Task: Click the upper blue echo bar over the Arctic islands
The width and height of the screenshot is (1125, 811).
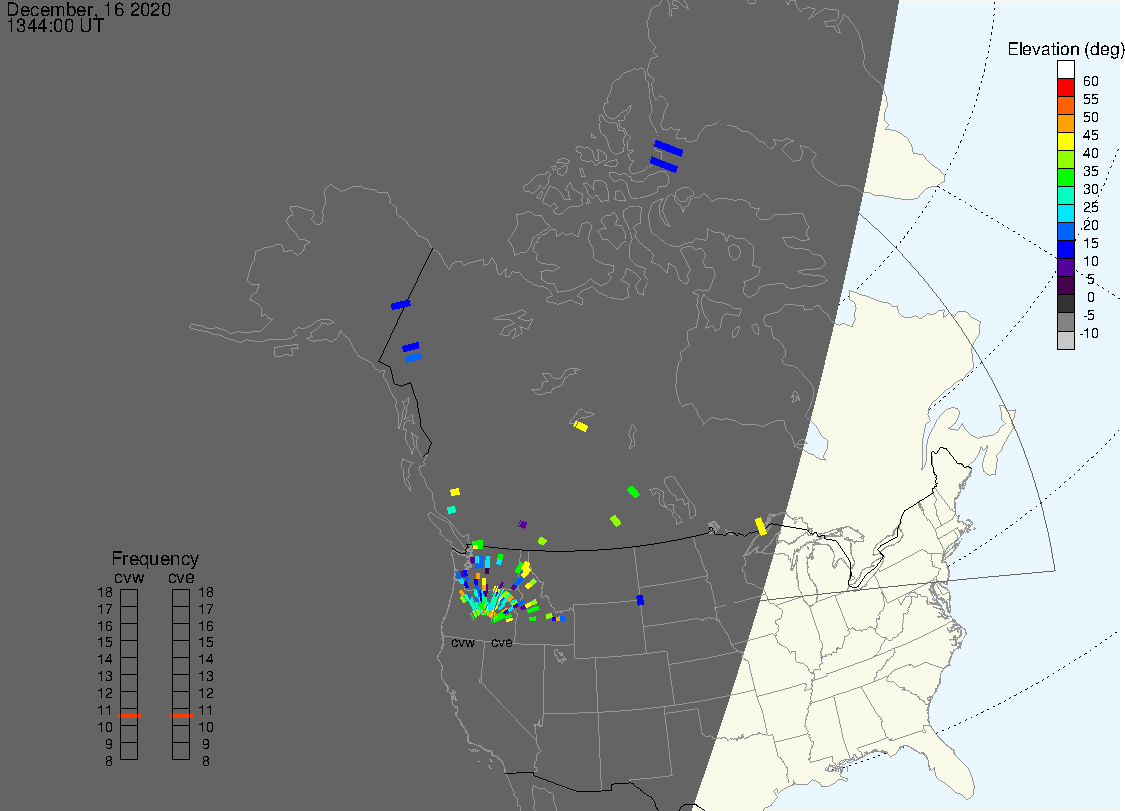Action: click(x=668, y=149)
